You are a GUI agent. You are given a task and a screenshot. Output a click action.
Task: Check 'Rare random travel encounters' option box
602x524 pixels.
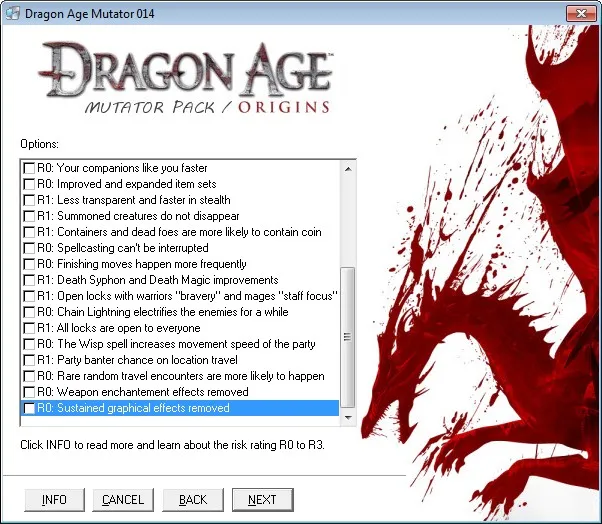point(29,376)
